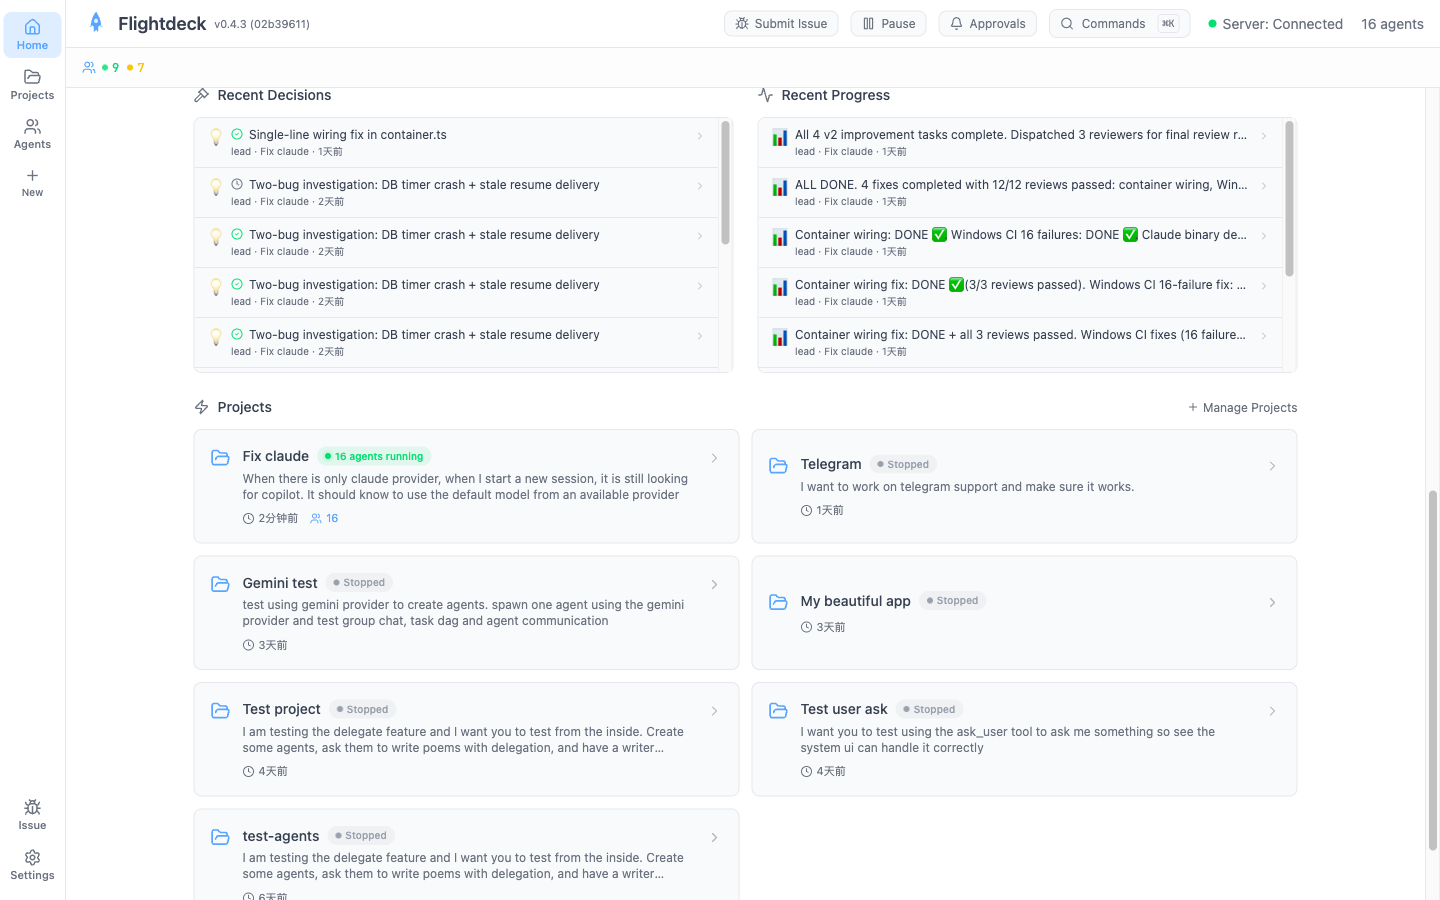The image size is (1440, 900).
Task: Click the Fix claude project folder icon
Action: pos(220,457)
